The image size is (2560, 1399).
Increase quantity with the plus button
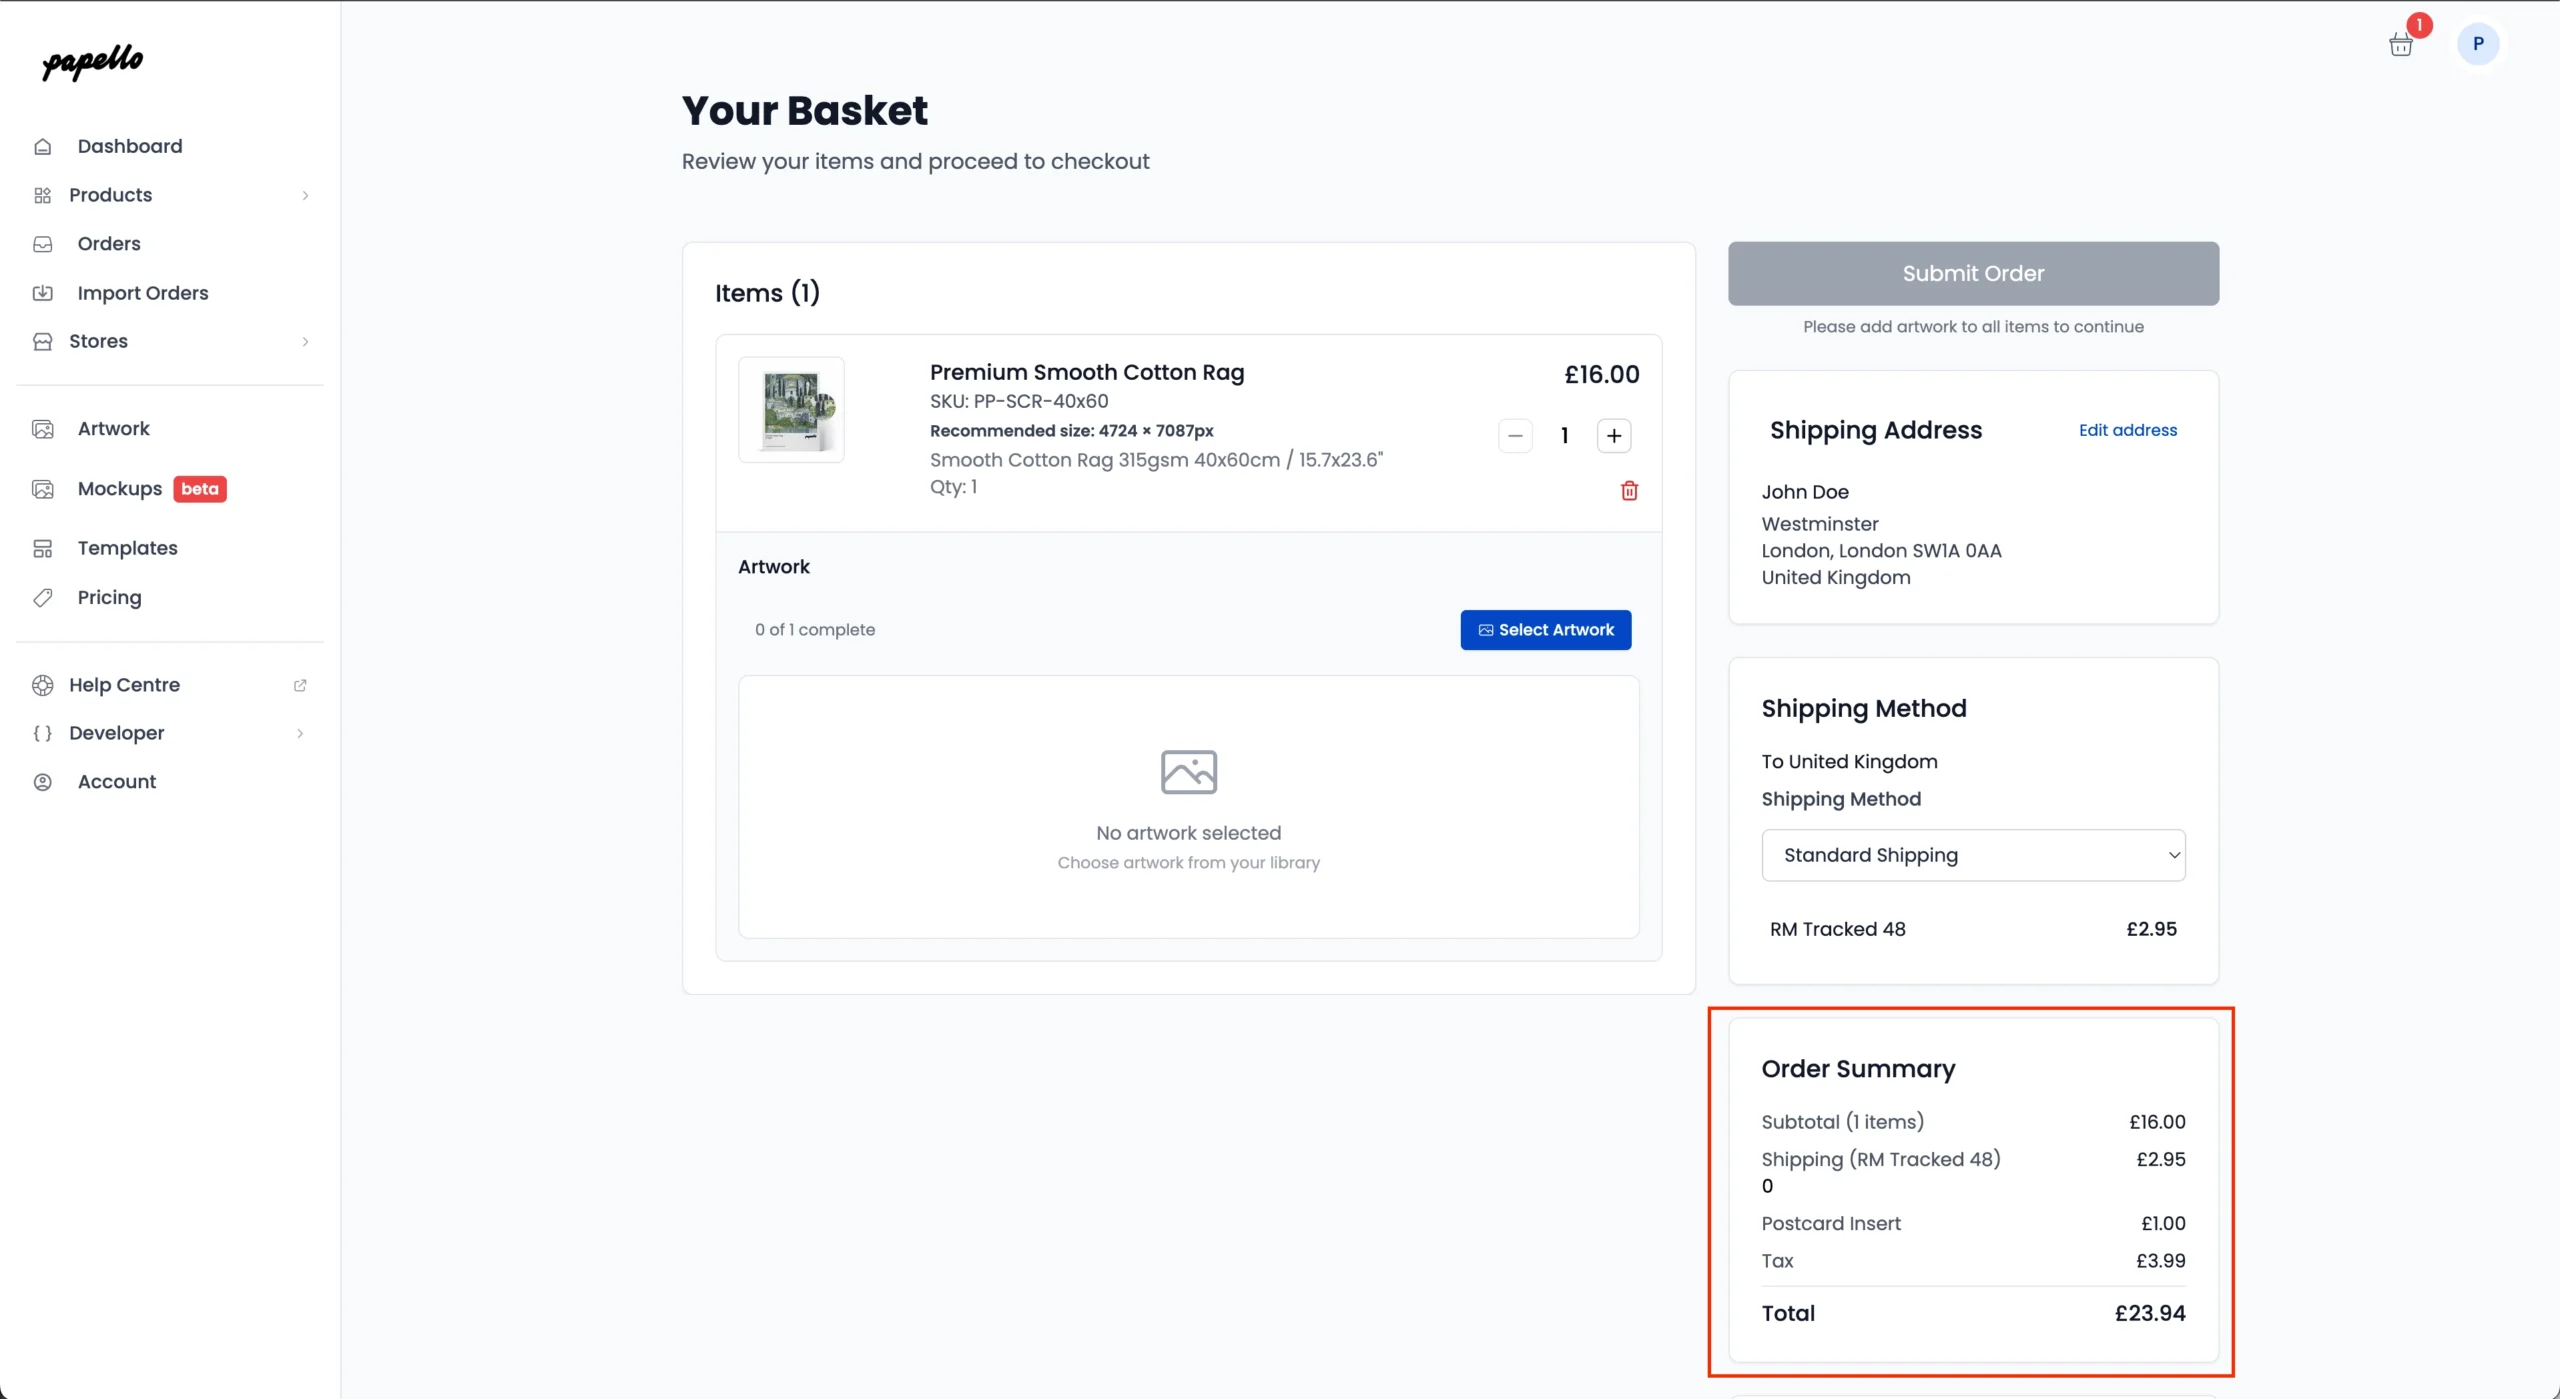pos(1613,436)
